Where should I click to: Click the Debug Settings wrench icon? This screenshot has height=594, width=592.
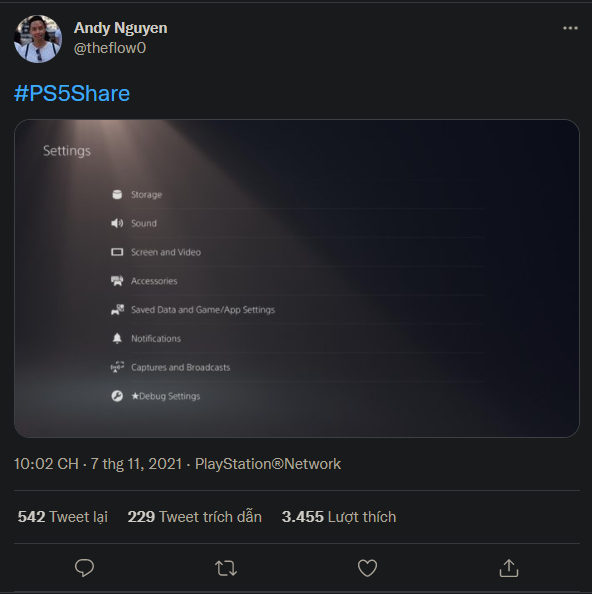117,396
